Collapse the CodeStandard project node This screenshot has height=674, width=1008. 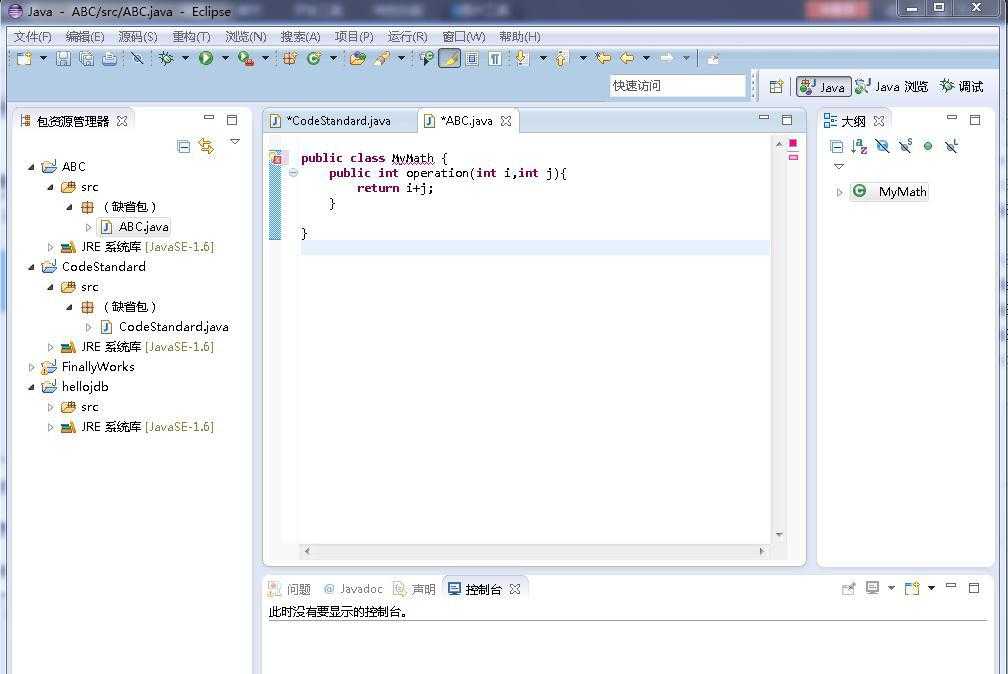(x=31, y=267)
